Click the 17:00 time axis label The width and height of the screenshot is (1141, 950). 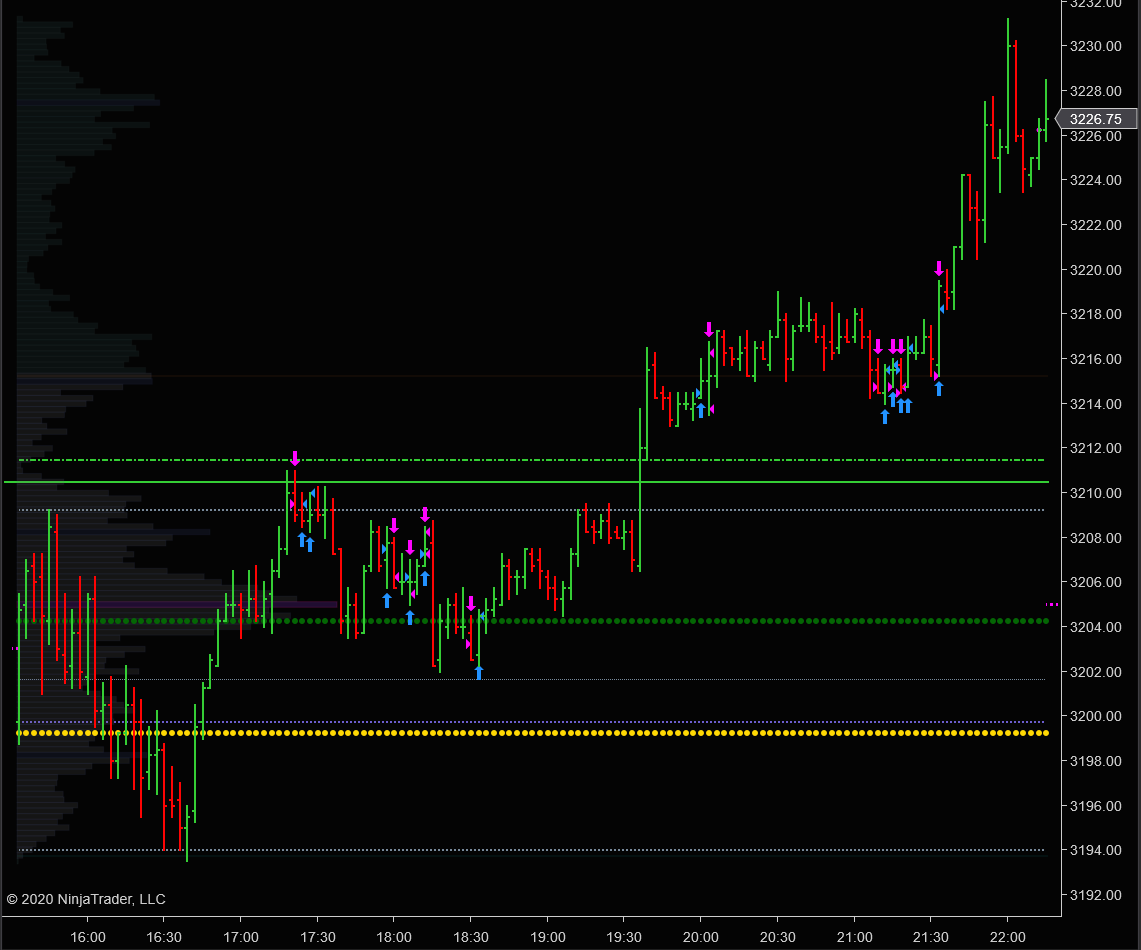[241, 937]
